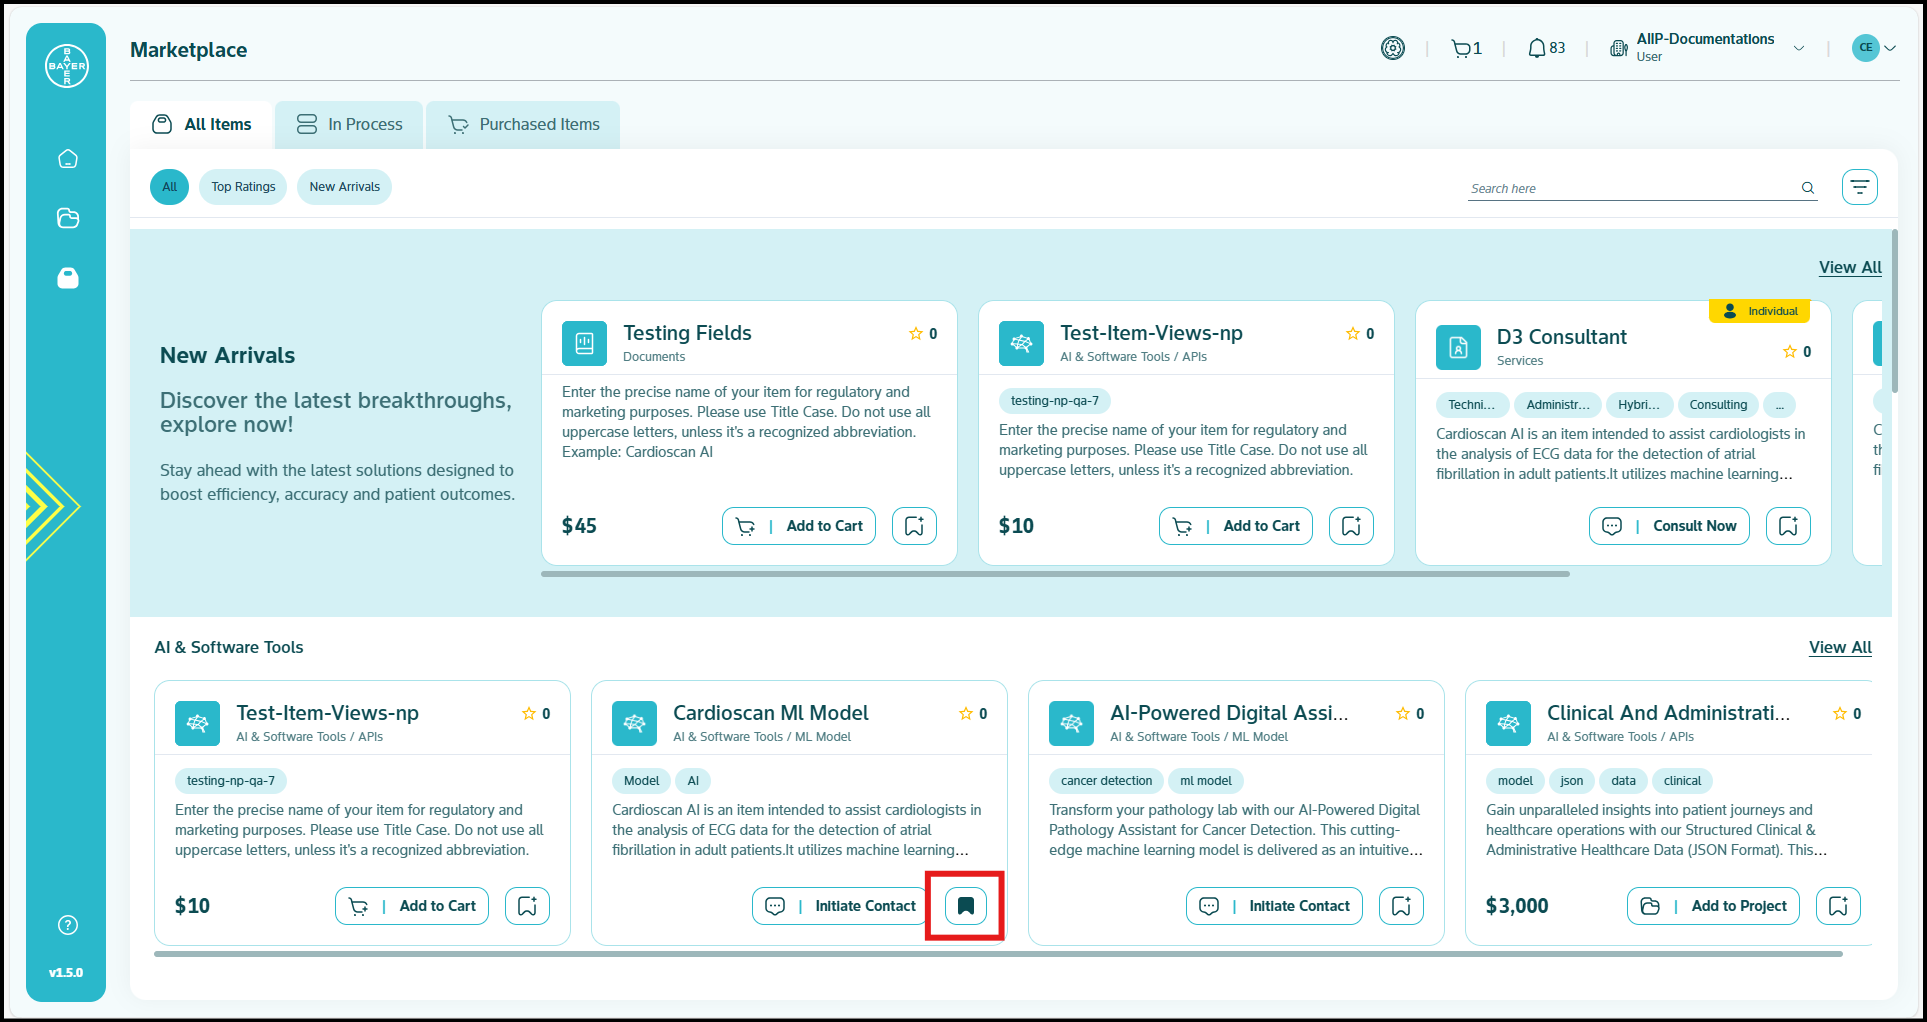Screen dimensions: 1927x1022
Task: Switch to the Purchased Items tab
Action: (523, 125)
